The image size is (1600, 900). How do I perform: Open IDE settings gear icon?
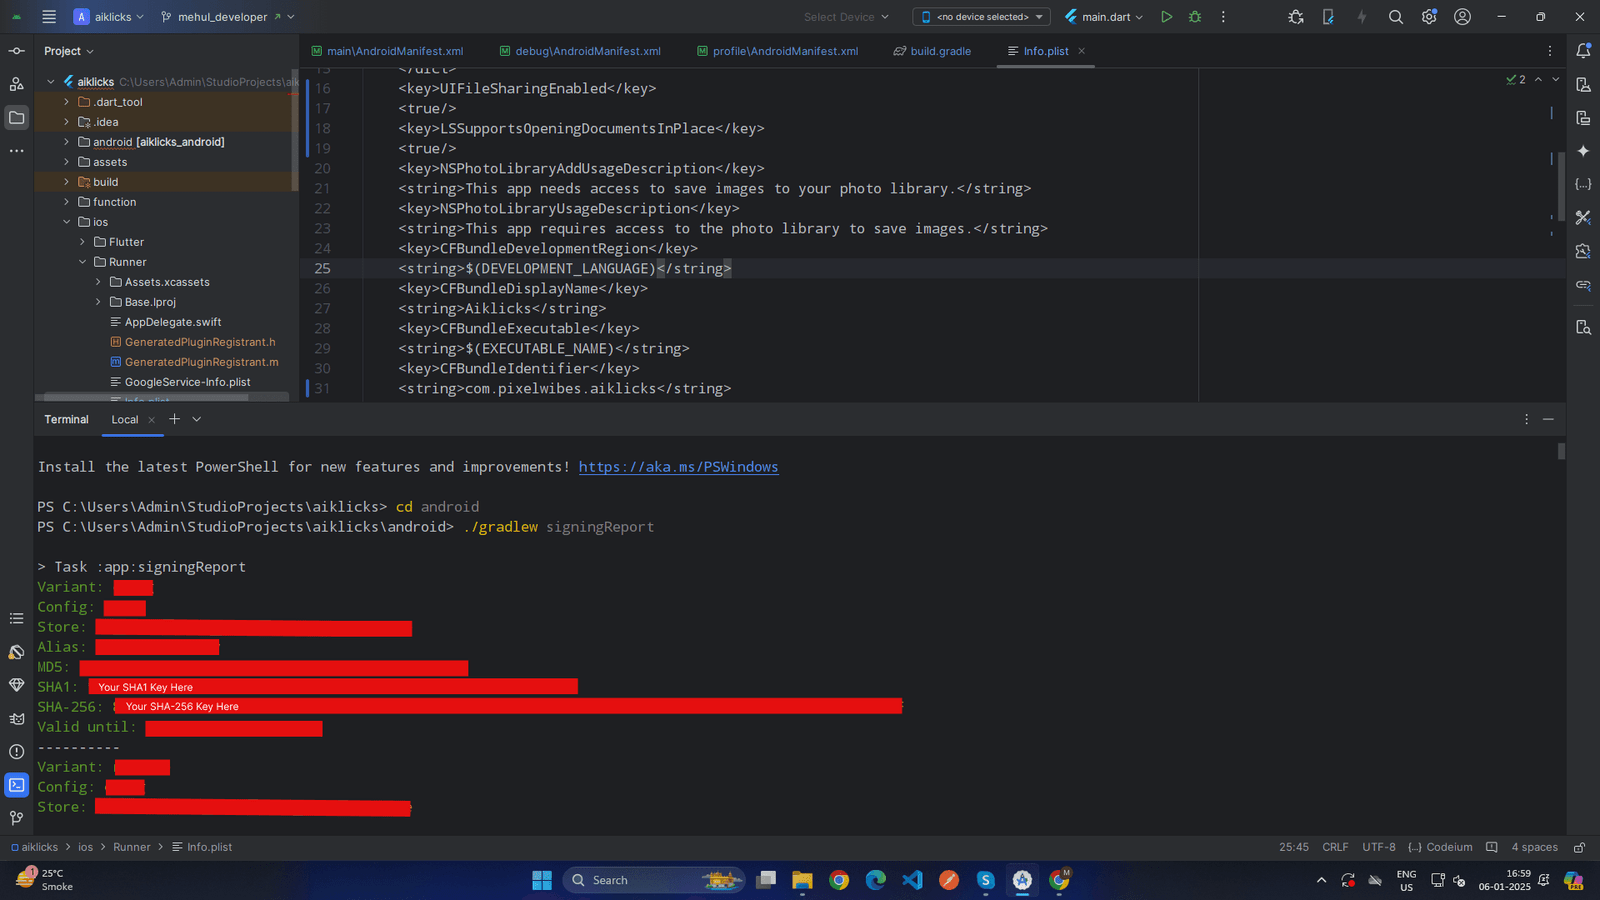[x=1429, y=17]
